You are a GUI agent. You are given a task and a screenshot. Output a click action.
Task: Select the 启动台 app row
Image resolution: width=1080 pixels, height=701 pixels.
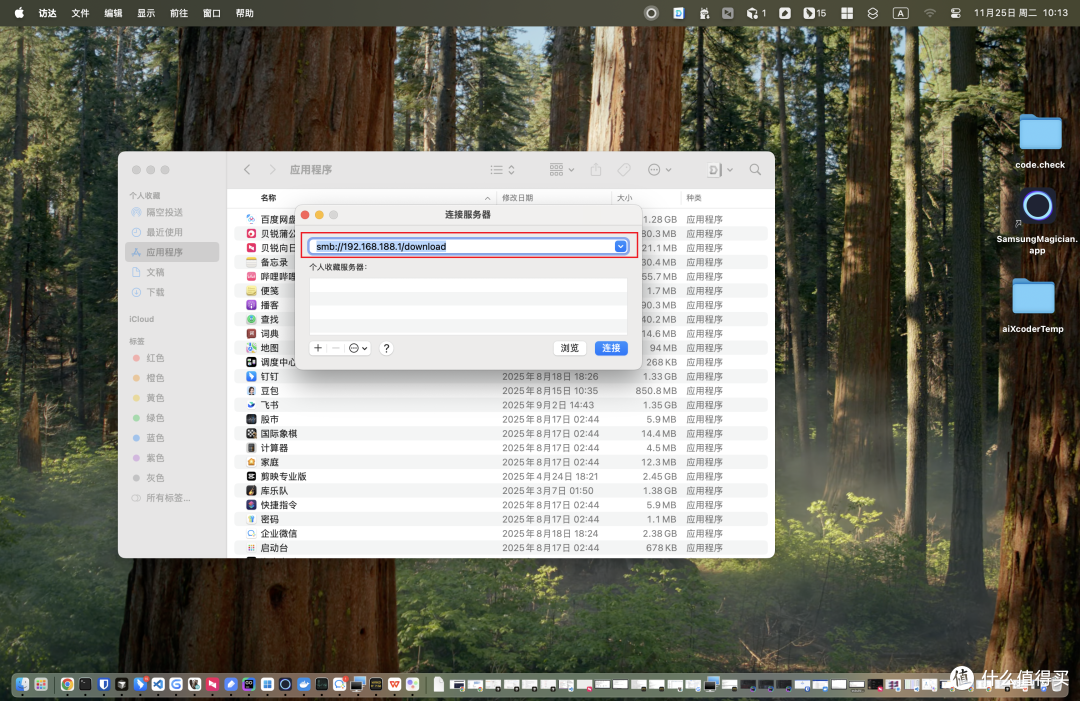click(501, 548)
